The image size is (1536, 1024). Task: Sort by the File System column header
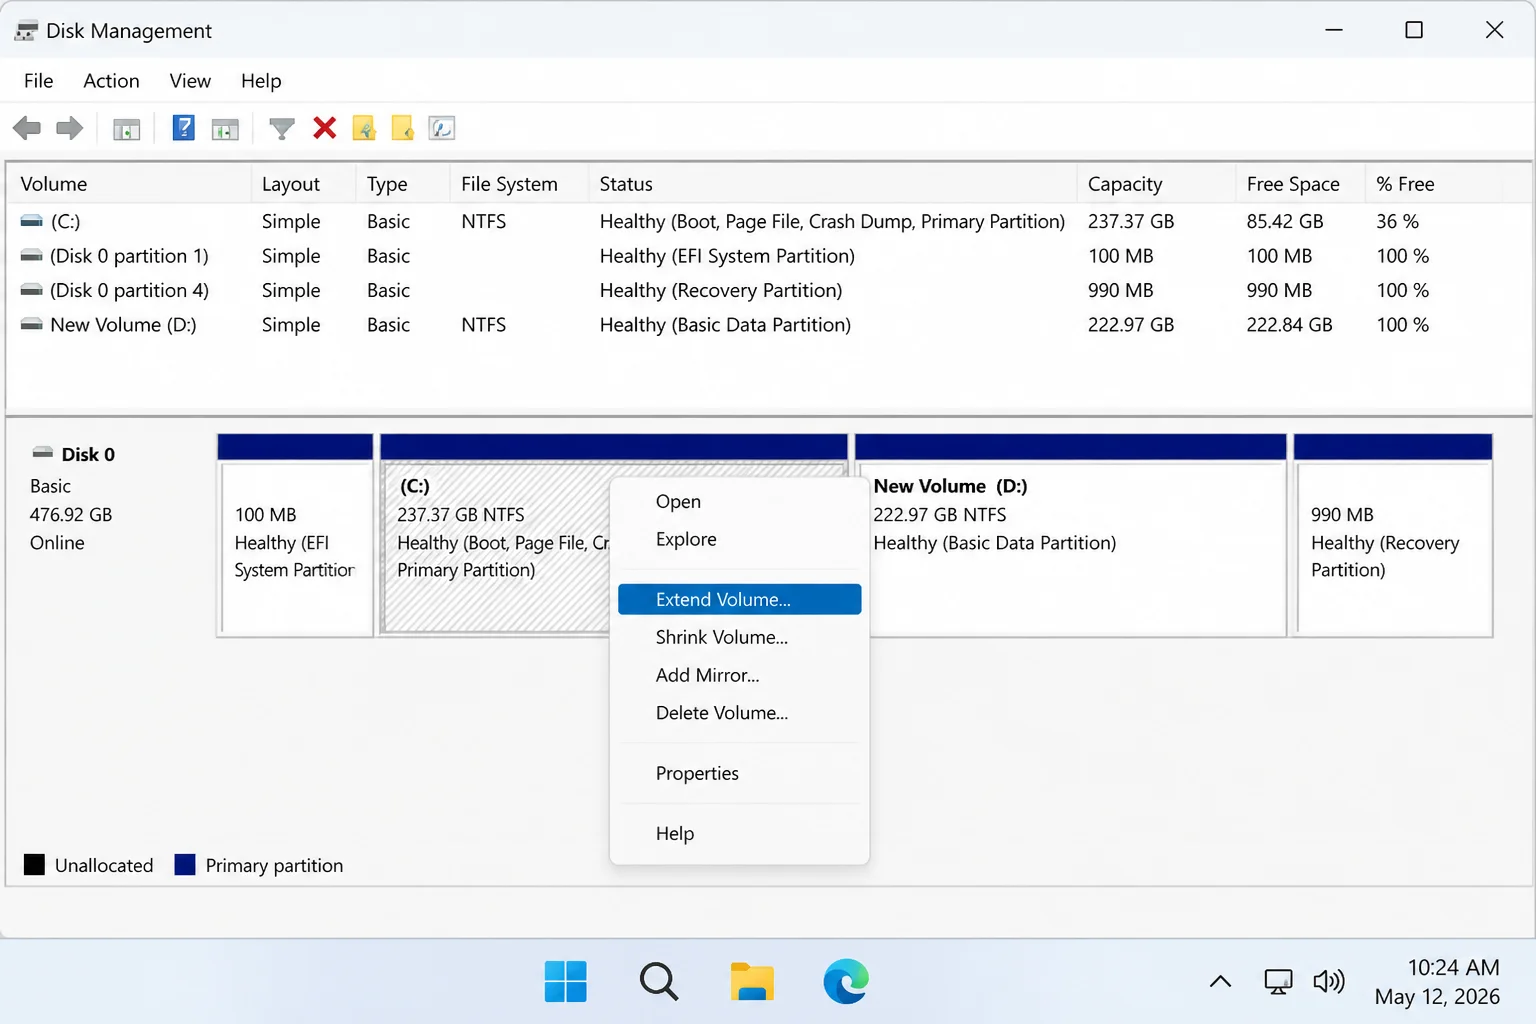tap(519, 184)
